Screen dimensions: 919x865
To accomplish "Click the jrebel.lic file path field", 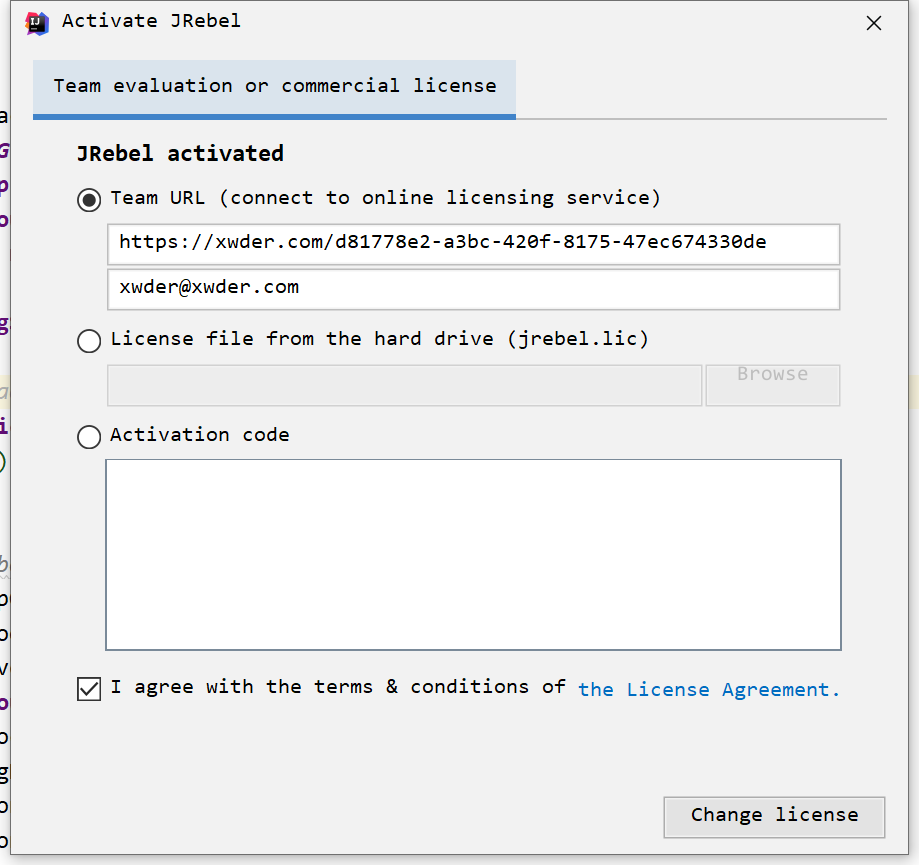I will click(404, 385).
